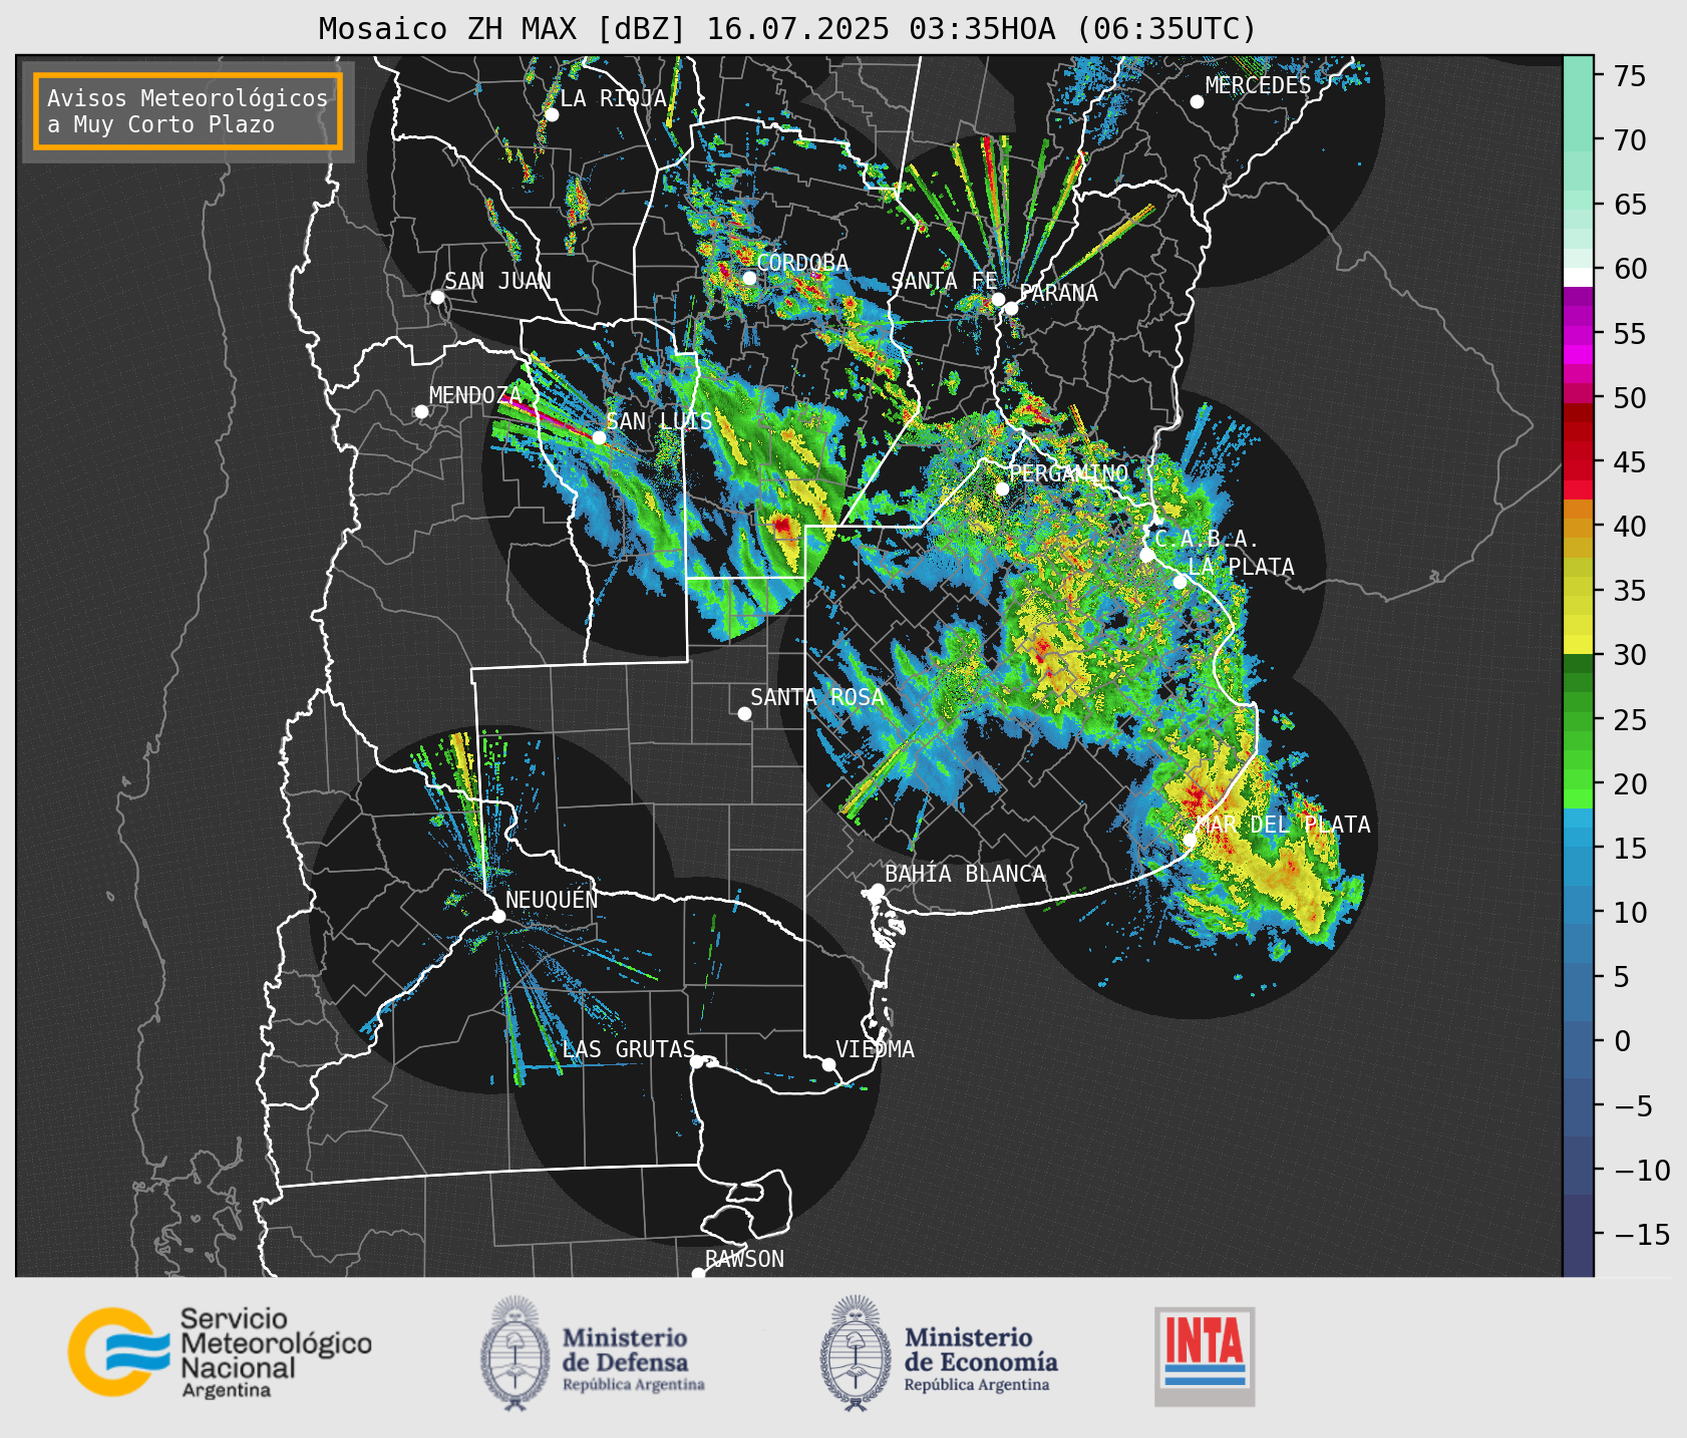This screenshot has width=1687, height=1438.
Task: Click the yellow 30 dBZ color band
Action: (x=1578, y=643)
